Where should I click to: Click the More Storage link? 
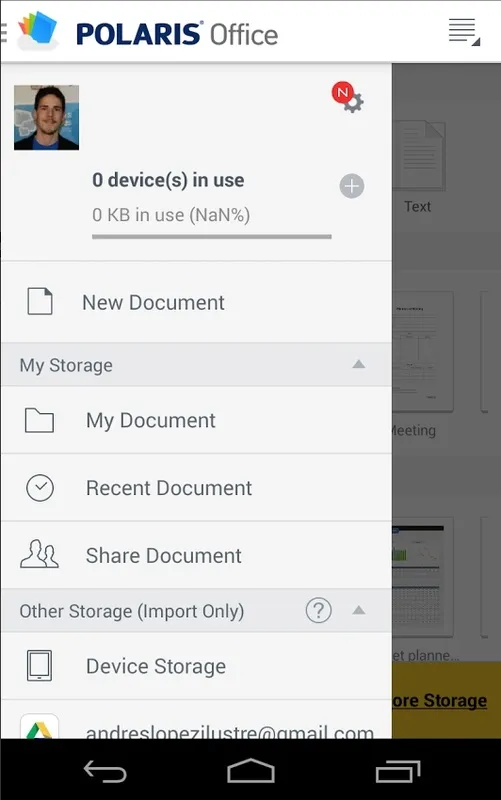click(439, 701)
